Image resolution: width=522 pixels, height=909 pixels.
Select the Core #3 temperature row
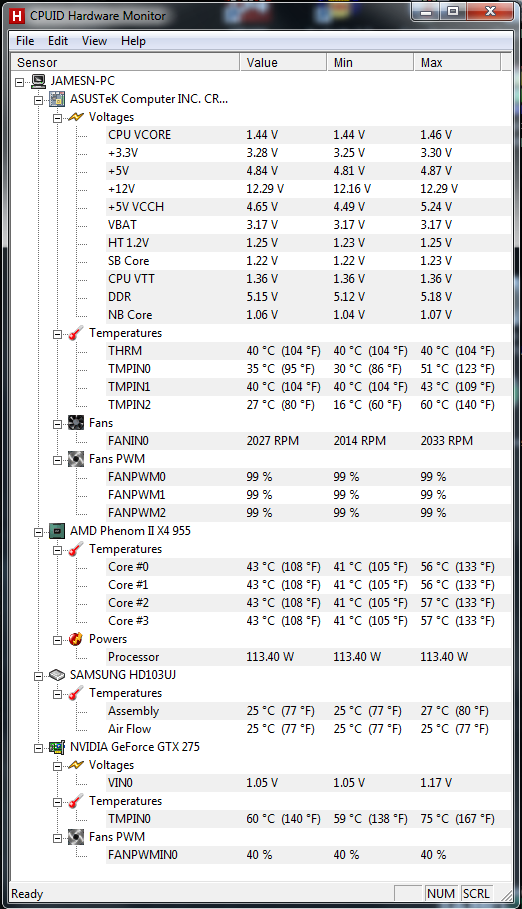pyautogui.click(x=309, y=621)
